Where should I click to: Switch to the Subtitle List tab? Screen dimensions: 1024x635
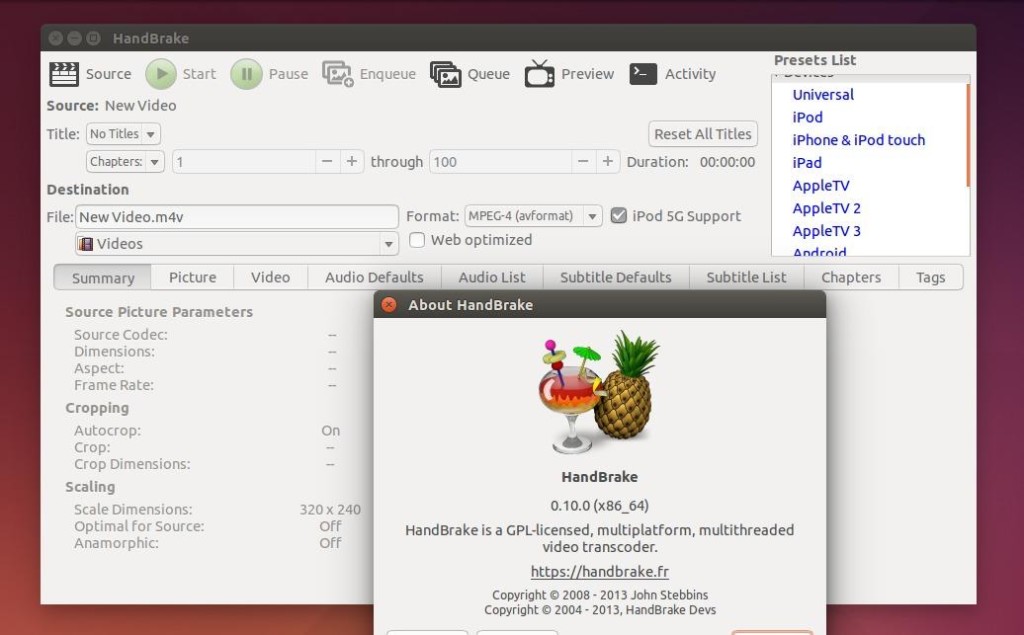tap(746, 278)
